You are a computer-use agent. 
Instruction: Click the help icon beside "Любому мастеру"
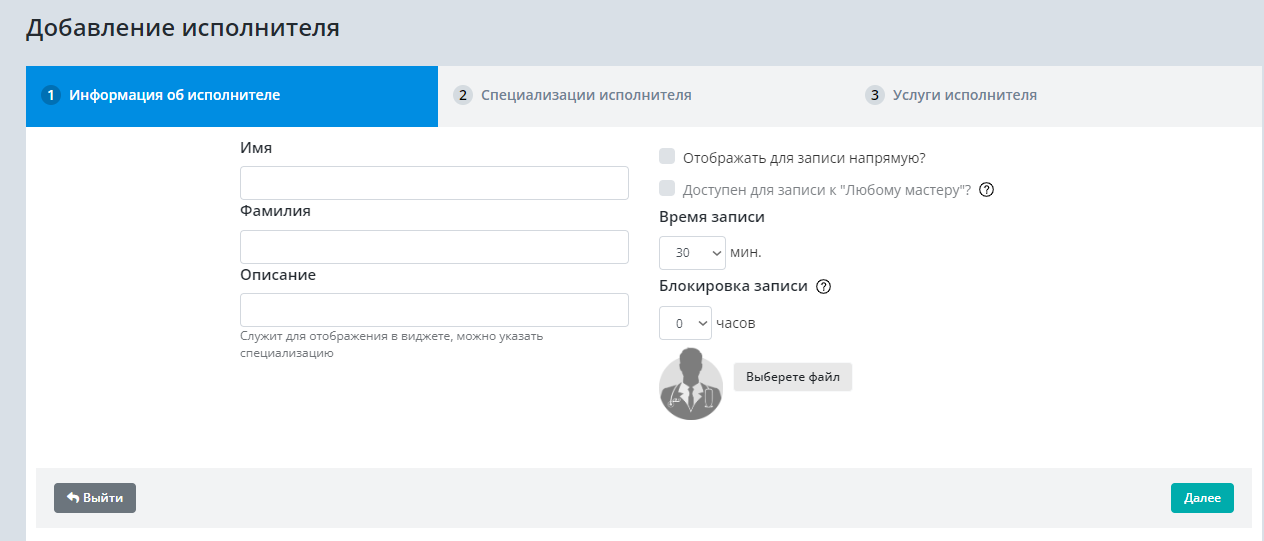[986, 190]
